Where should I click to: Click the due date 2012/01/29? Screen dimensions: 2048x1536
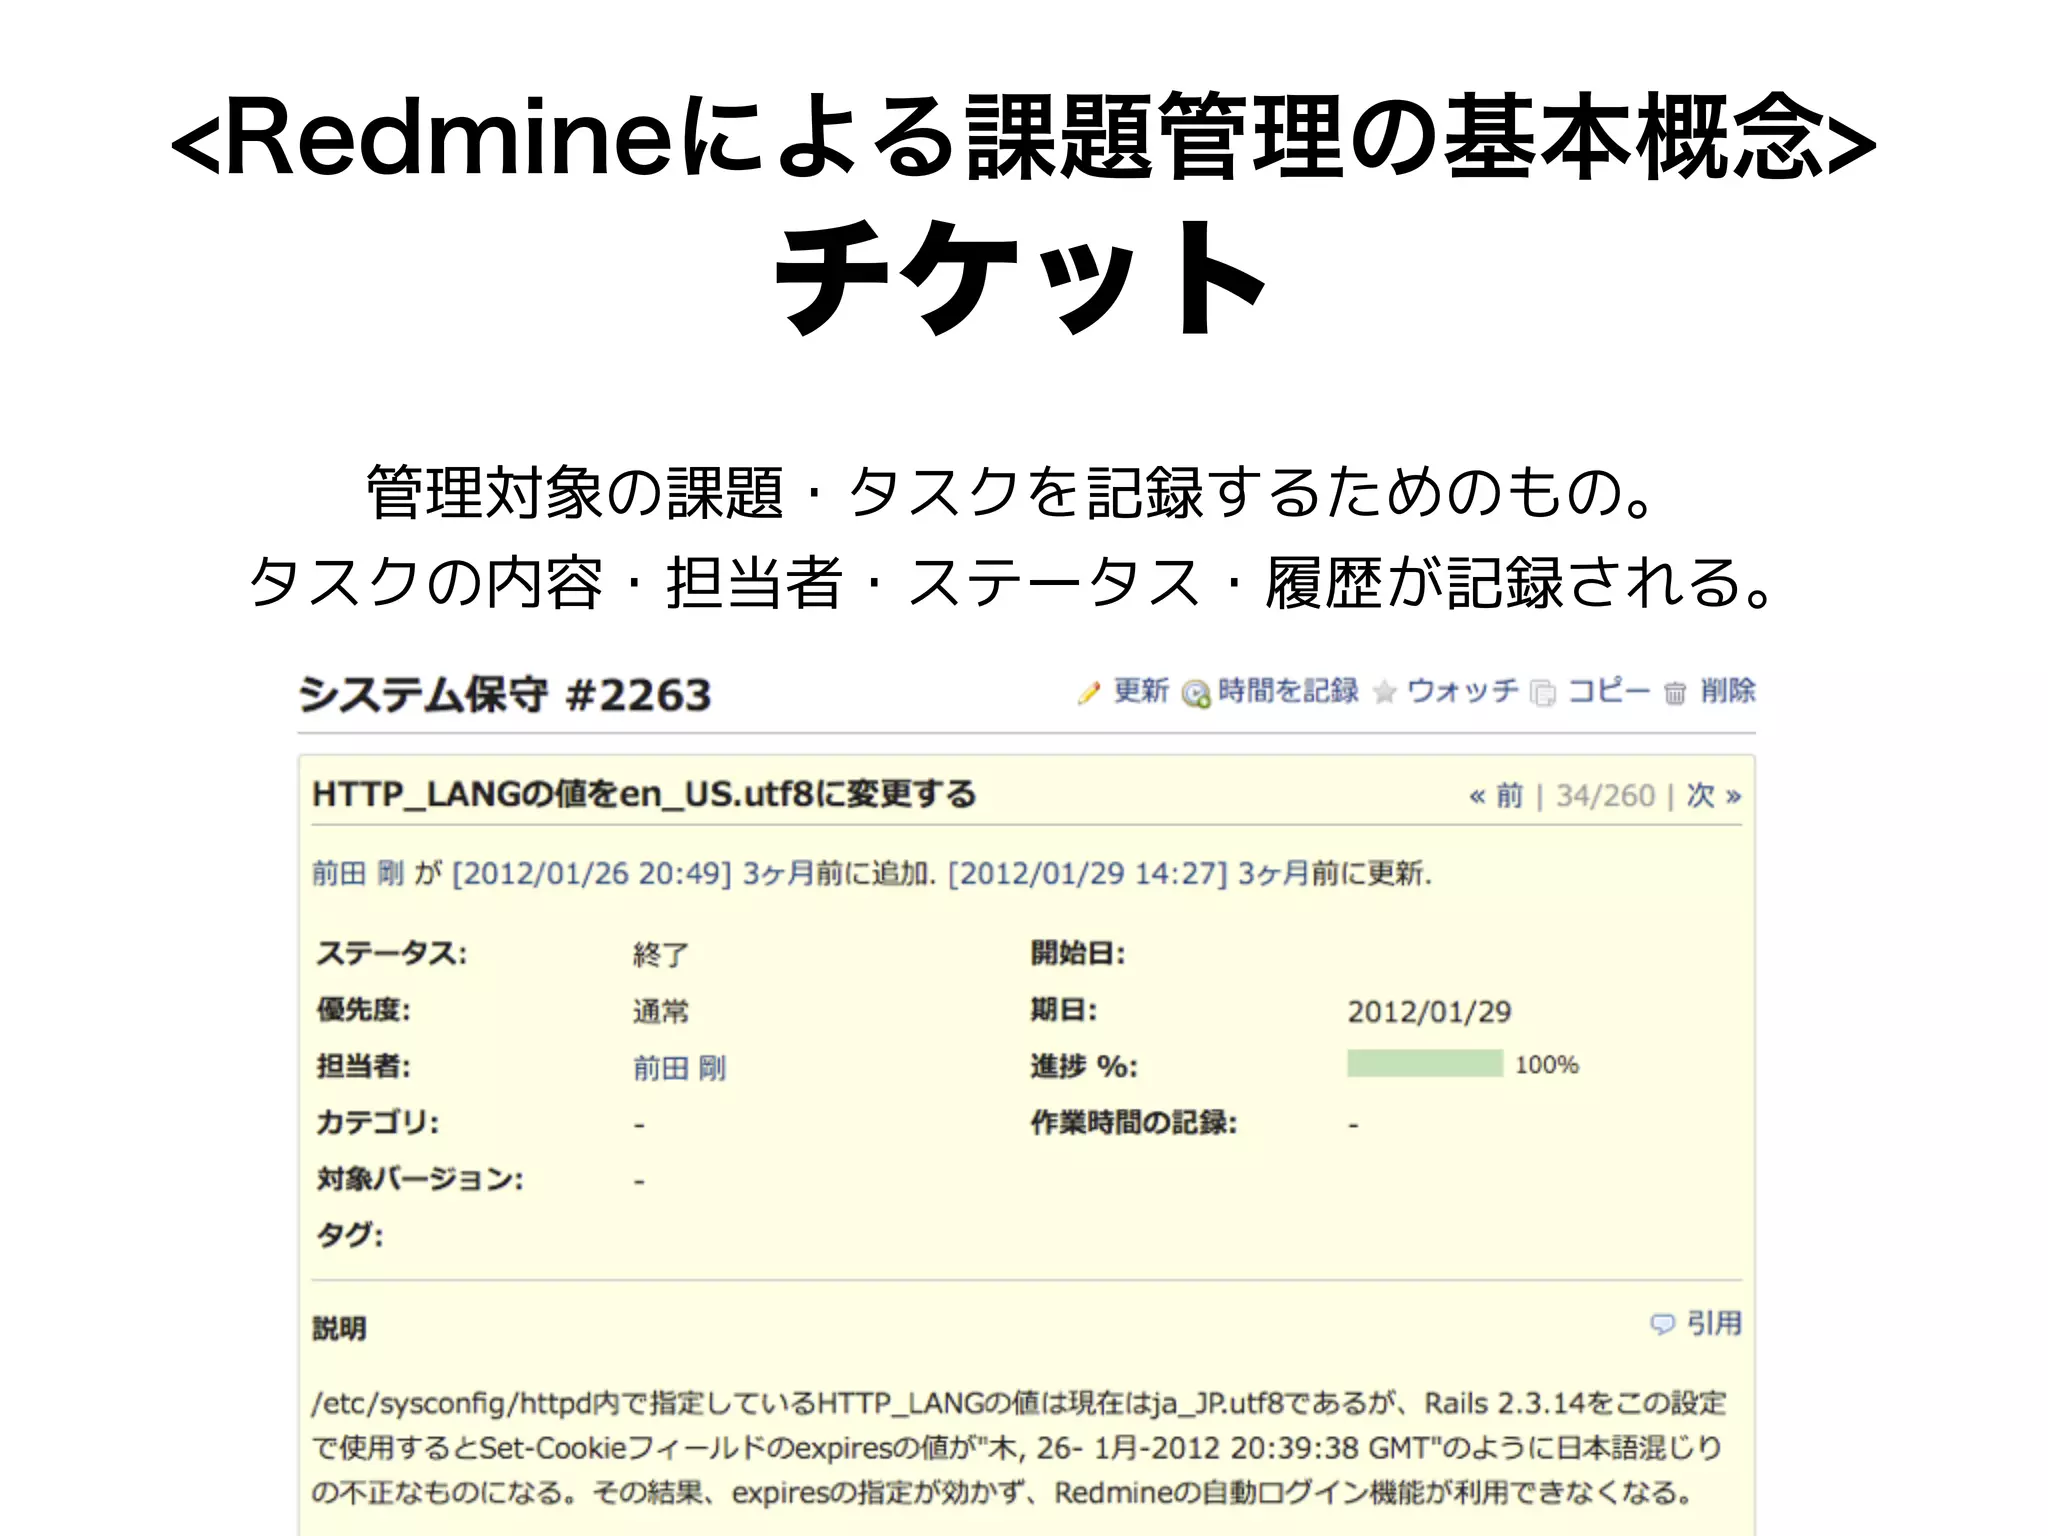click(1429, 1012)
